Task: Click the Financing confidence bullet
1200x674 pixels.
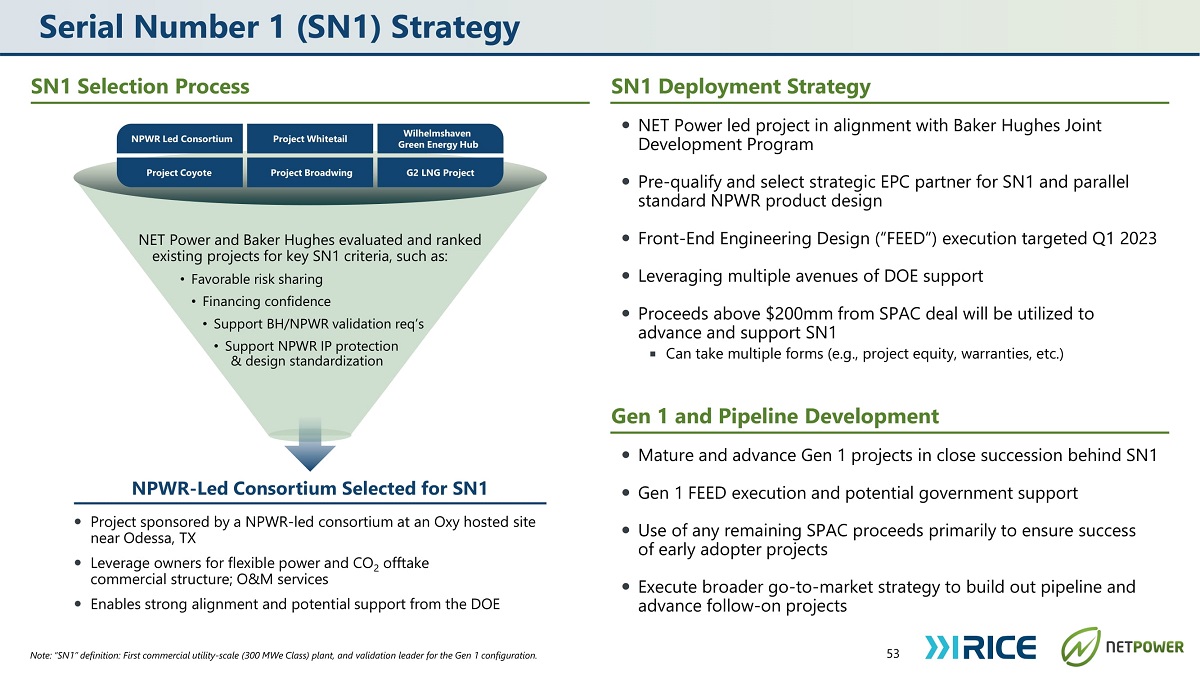Action: (x=260, y=301)
